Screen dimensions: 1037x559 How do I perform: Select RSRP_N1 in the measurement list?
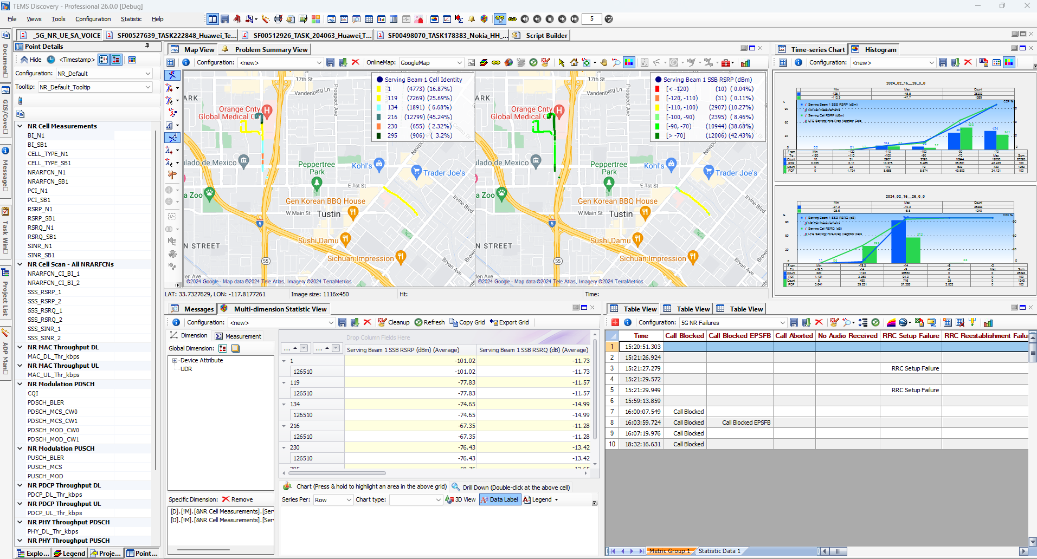40,209
